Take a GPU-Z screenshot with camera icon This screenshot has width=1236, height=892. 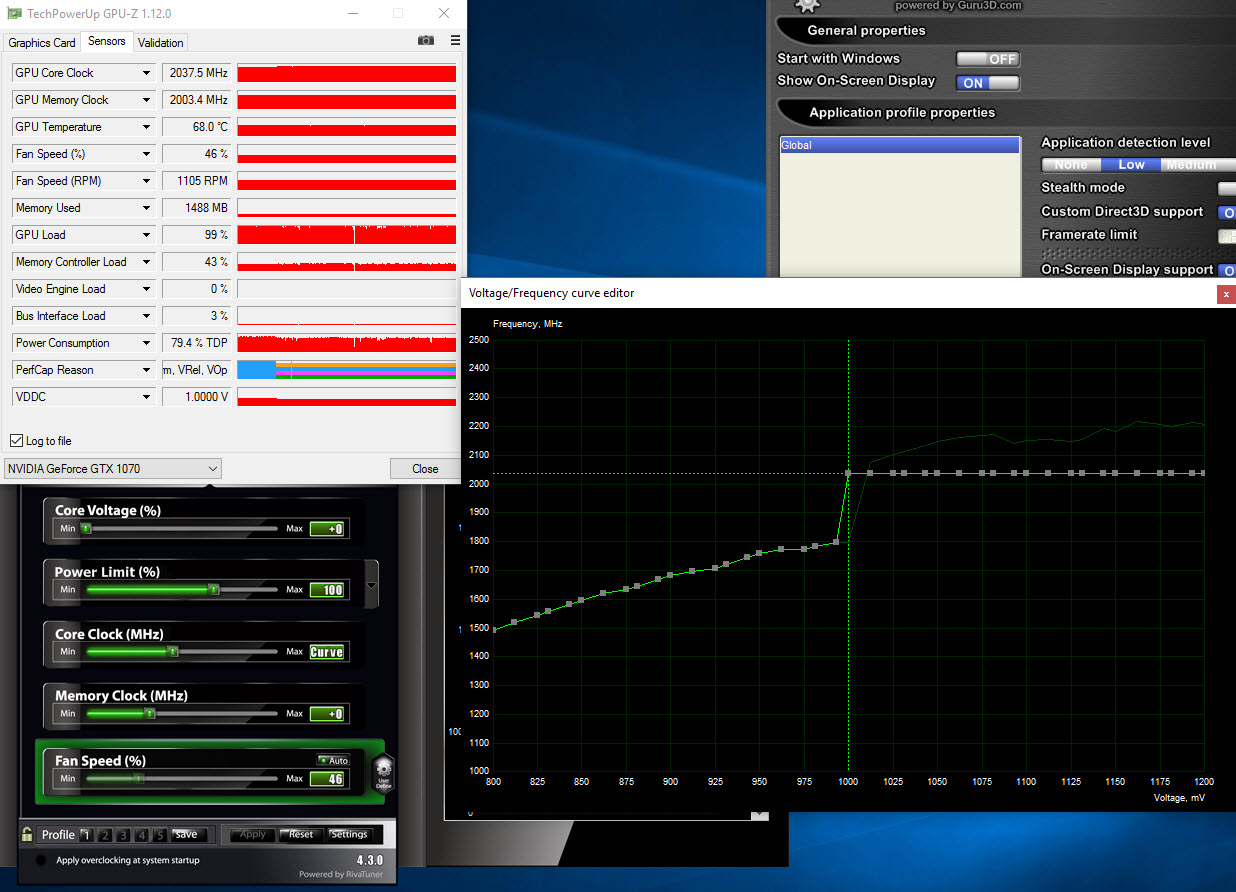426,41
